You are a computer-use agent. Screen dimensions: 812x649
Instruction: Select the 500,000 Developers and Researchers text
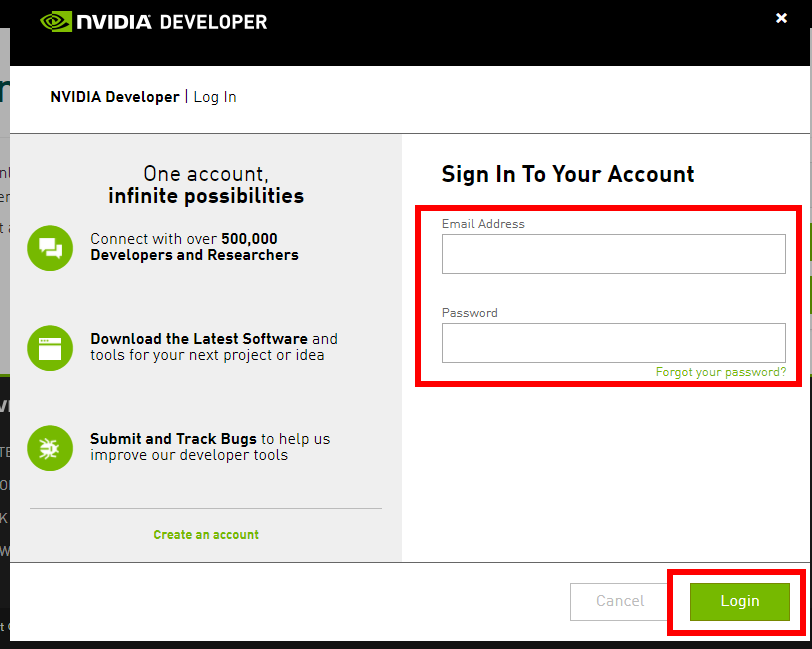tap(195, 247)
